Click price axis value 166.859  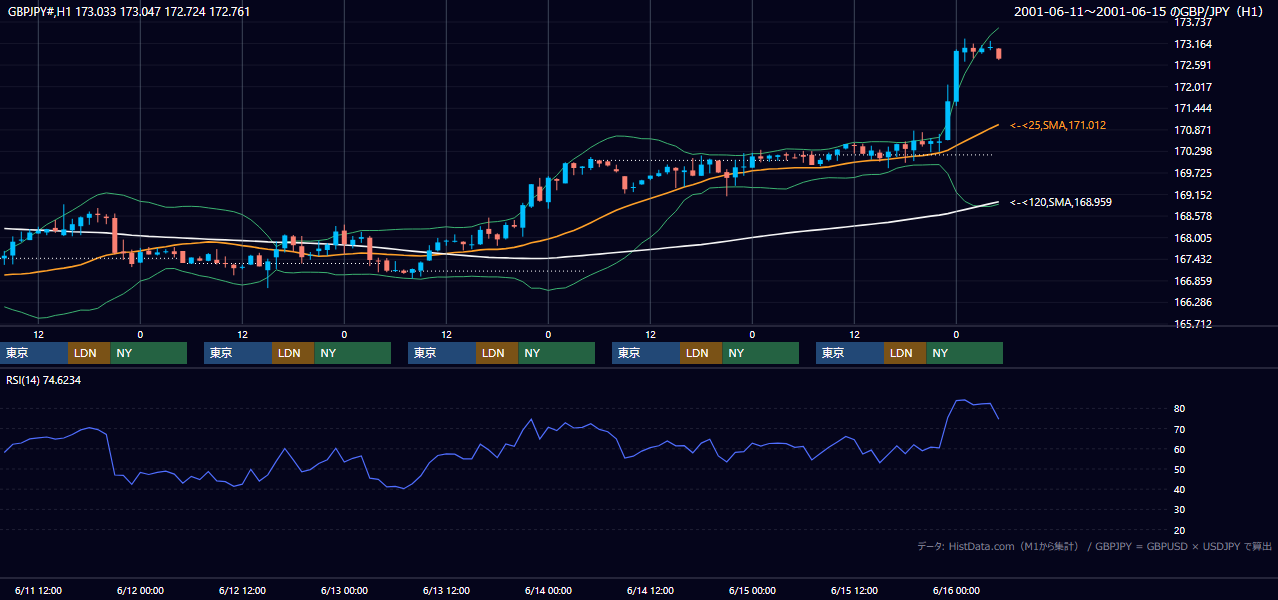[x=1192, y=281]
